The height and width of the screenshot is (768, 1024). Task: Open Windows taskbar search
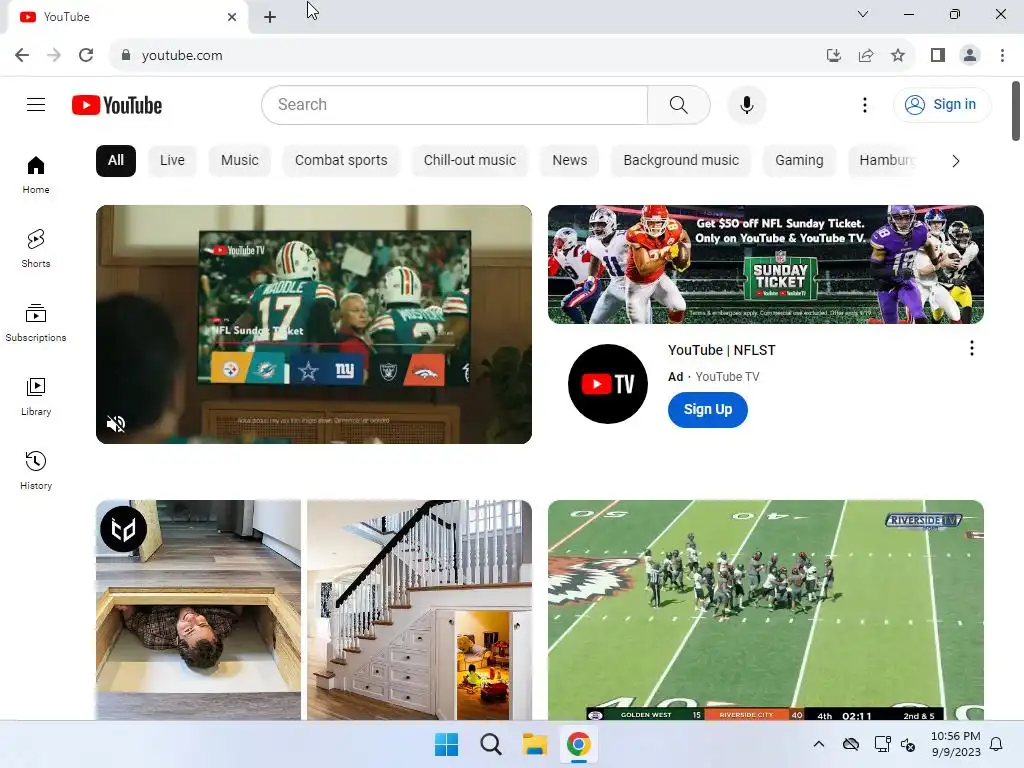[x=490, y=744]
